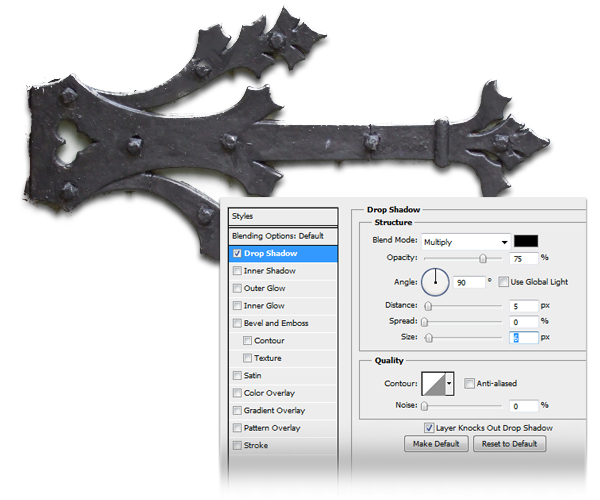Uncheck Layer Knocks Out Drop Shadow

point(429,428)
